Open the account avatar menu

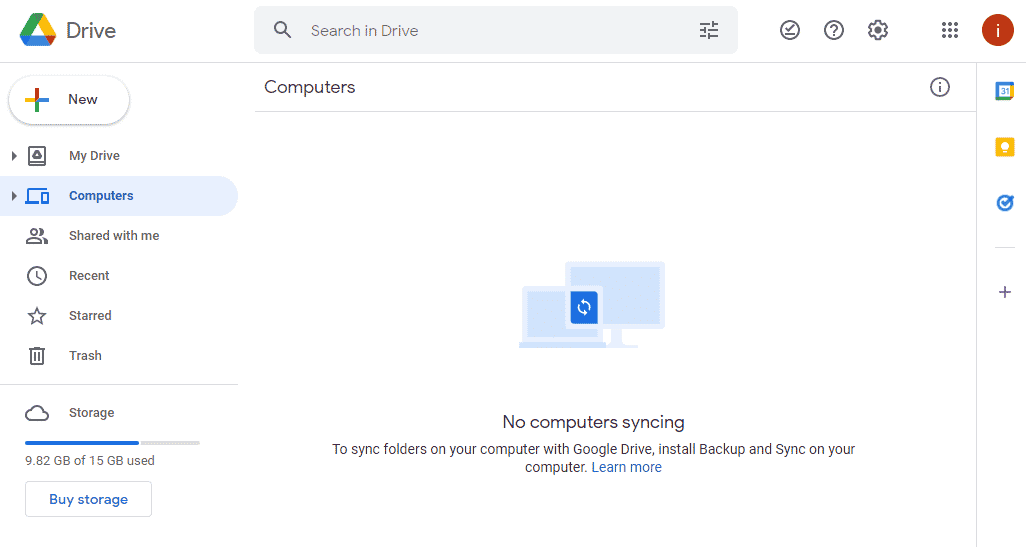[997, 30]
